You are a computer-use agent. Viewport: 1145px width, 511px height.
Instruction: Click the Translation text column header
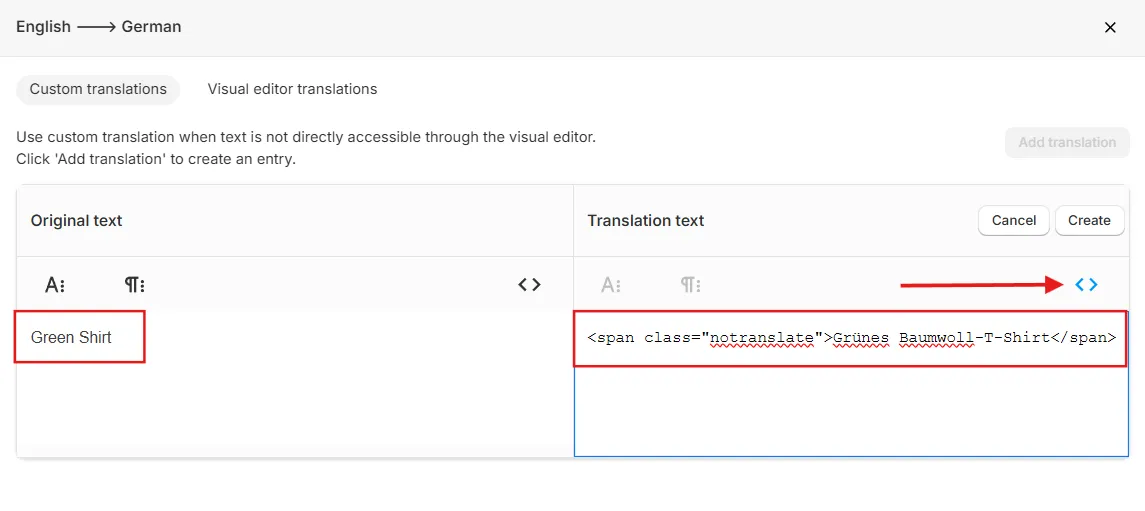tap(646, 220)
